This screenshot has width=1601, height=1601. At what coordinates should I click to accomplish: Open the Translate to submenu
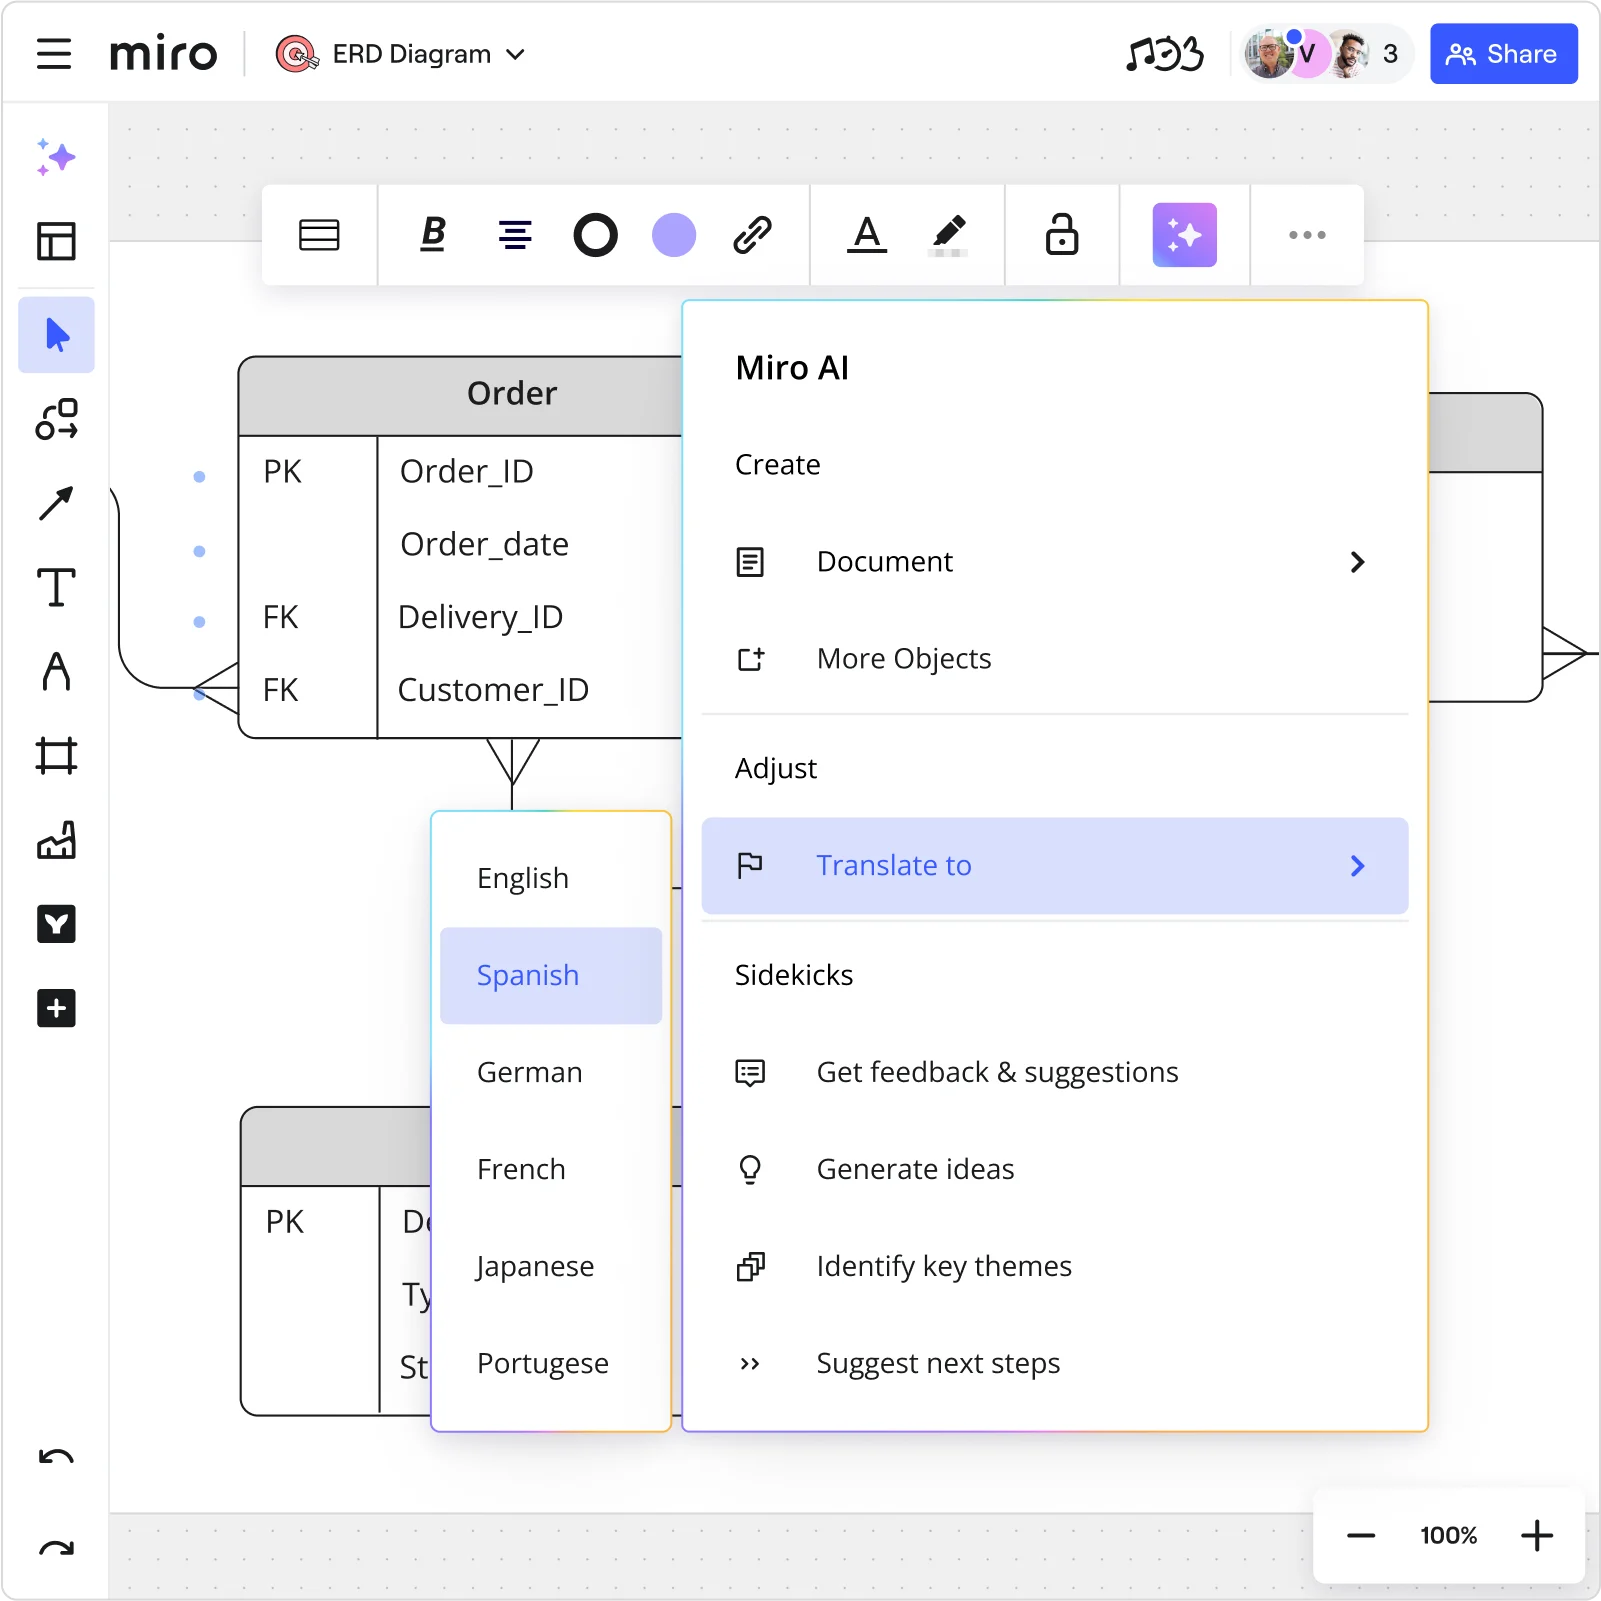[x=1055, y=866]
